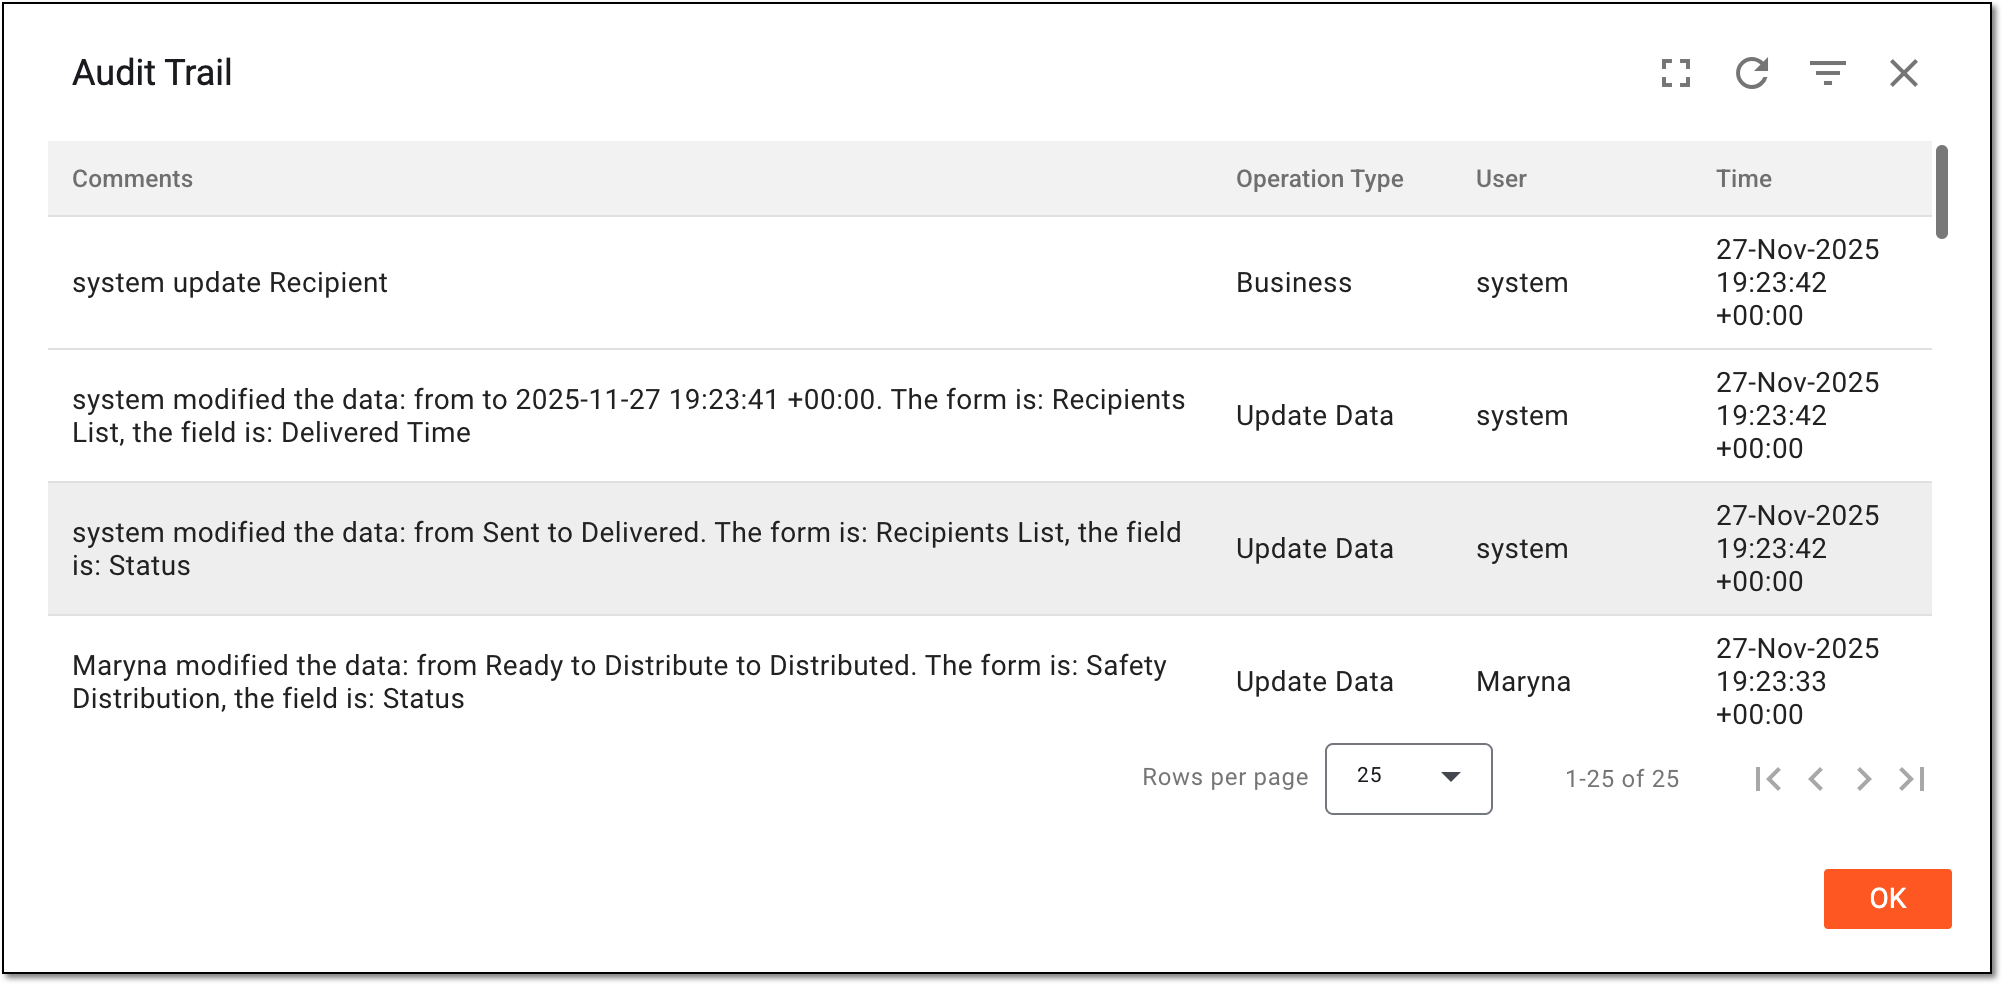Image resolution: width=2002 pixels, height=984 pixels.
Task: Click system user in 'update Recipient' row
Action: click(1522, 283)
